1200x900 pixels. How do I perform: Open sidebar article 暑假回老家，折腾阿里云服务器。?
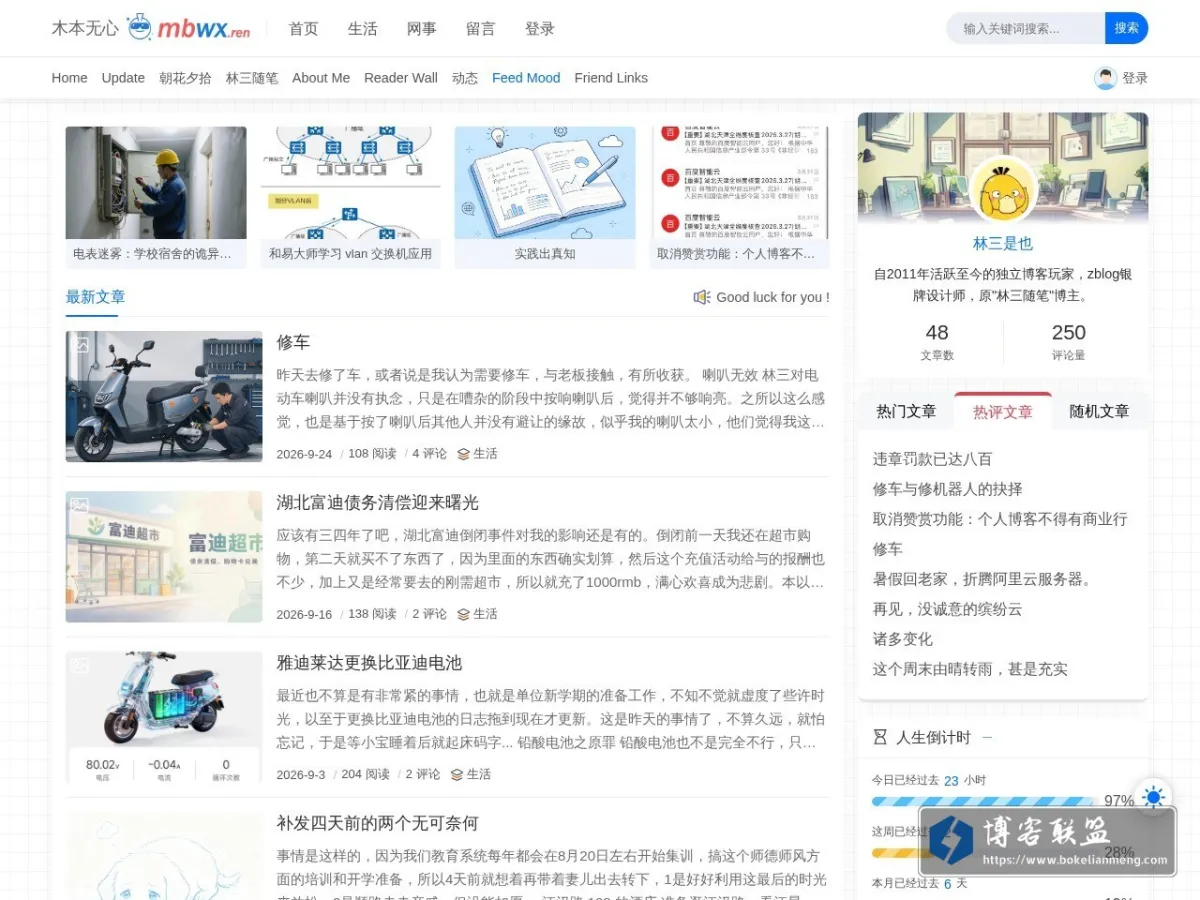pos(985,579)
